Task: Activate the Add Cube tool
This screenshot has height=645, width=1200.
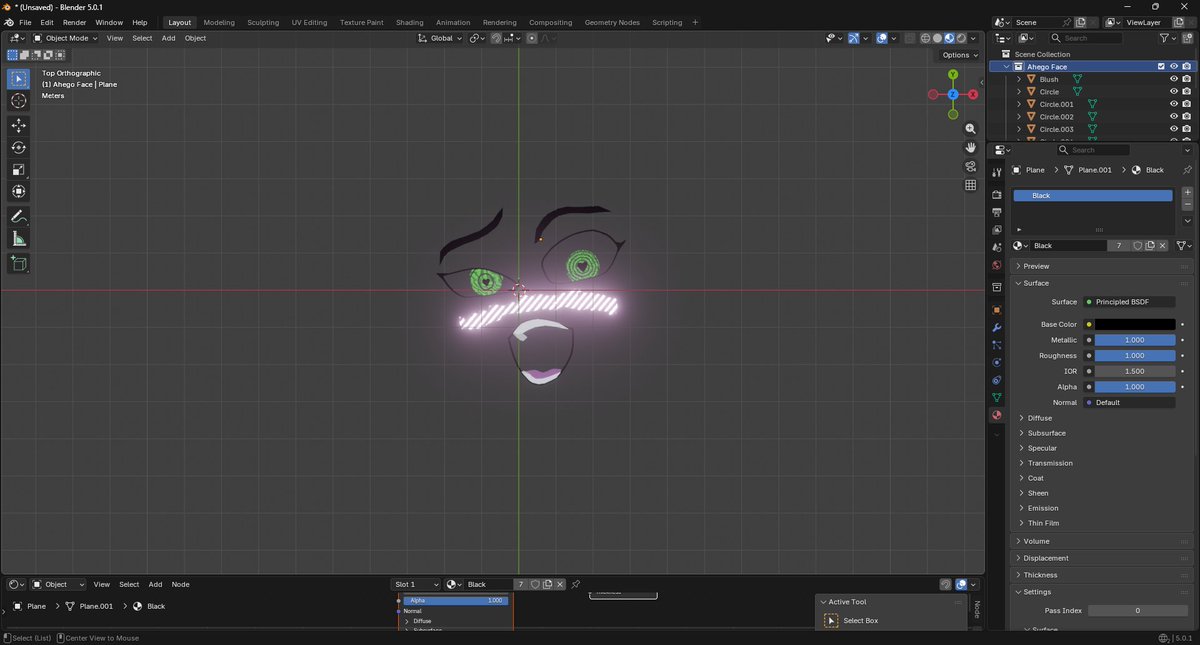Action: coord(19,263)
